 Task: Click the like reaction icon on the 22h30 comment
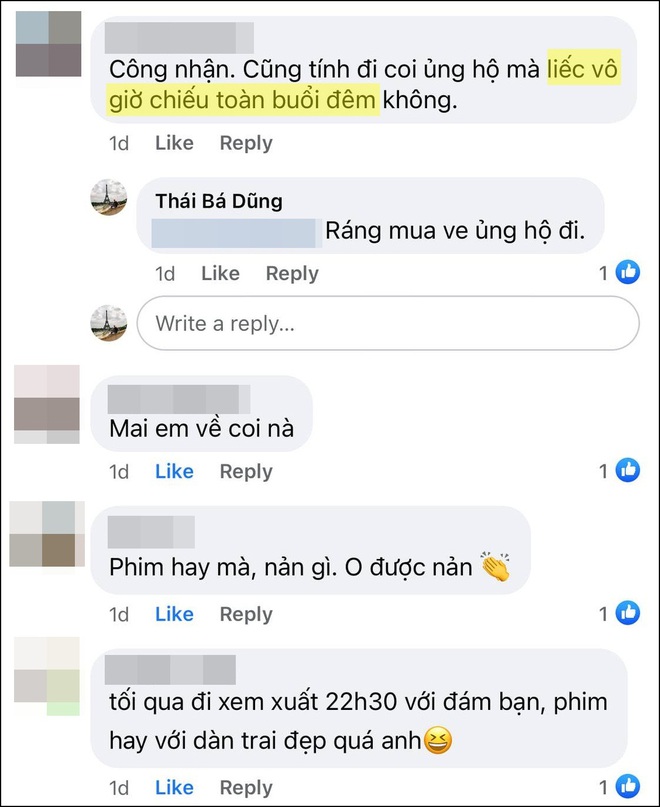tap(628, 786)
